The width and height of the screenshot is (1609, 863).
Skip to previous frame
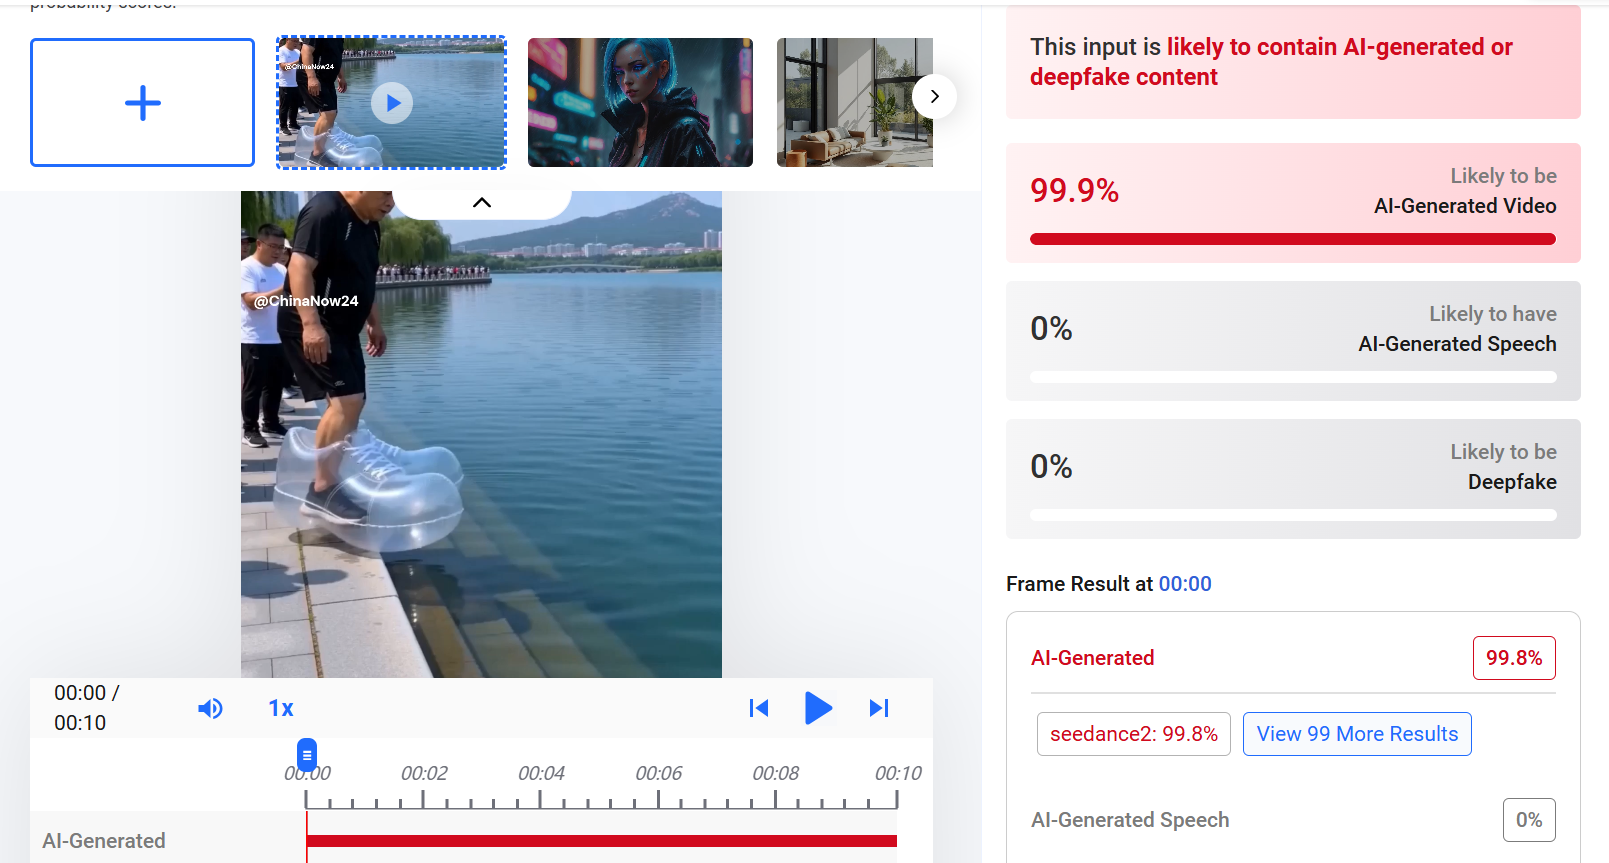pos(759,708)
